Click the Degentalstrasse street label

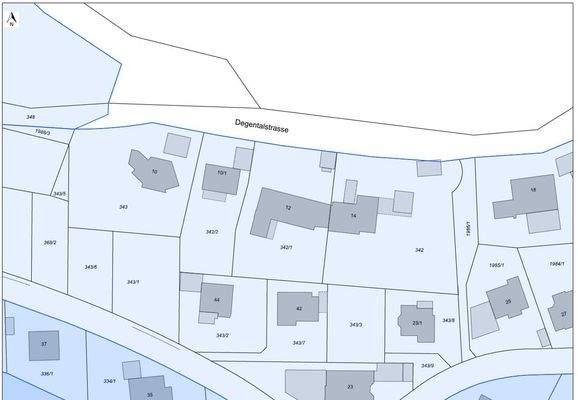pos(262,126)
